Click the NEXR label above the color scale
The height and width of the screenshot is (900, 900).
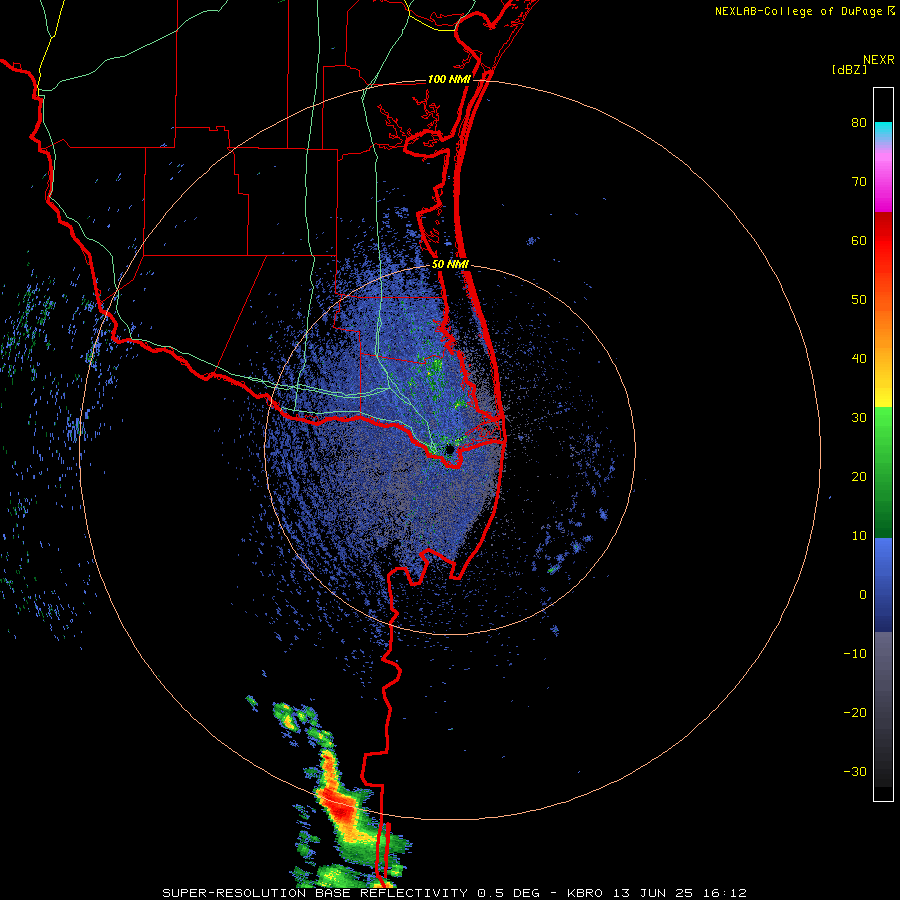coord(878,60)
